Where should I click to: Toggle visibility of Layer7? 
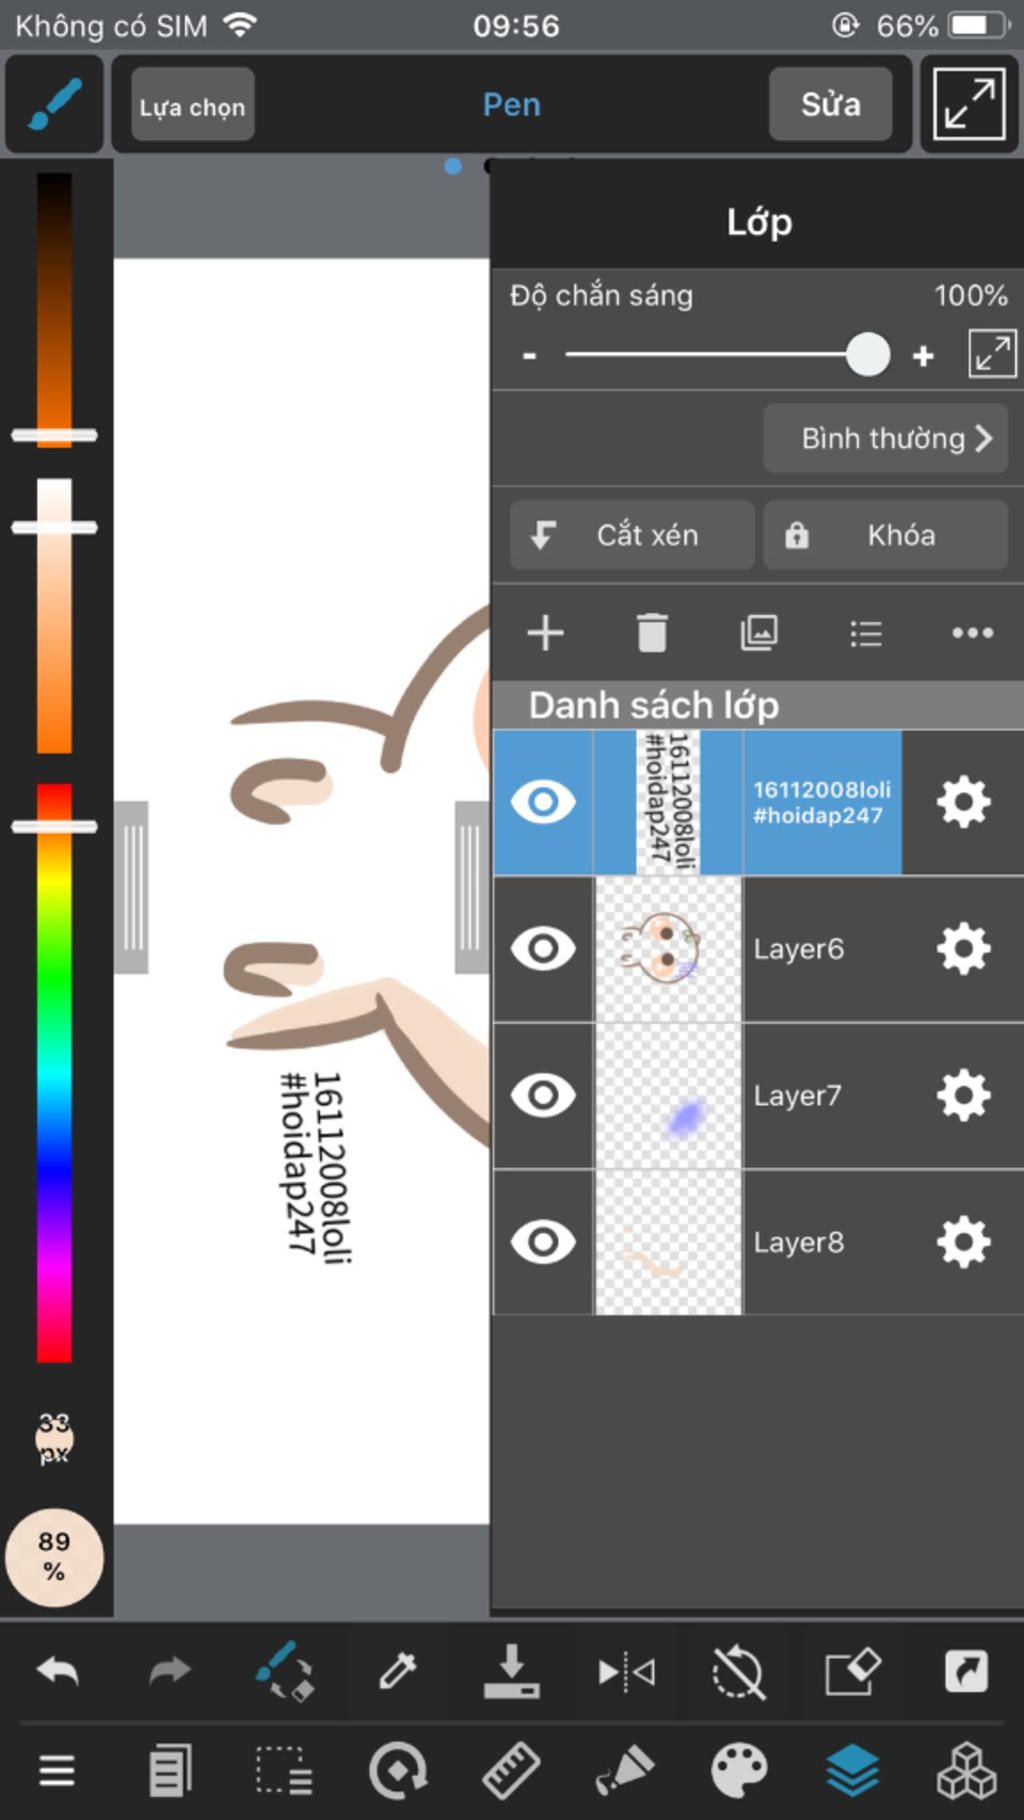coord(543,1095)
